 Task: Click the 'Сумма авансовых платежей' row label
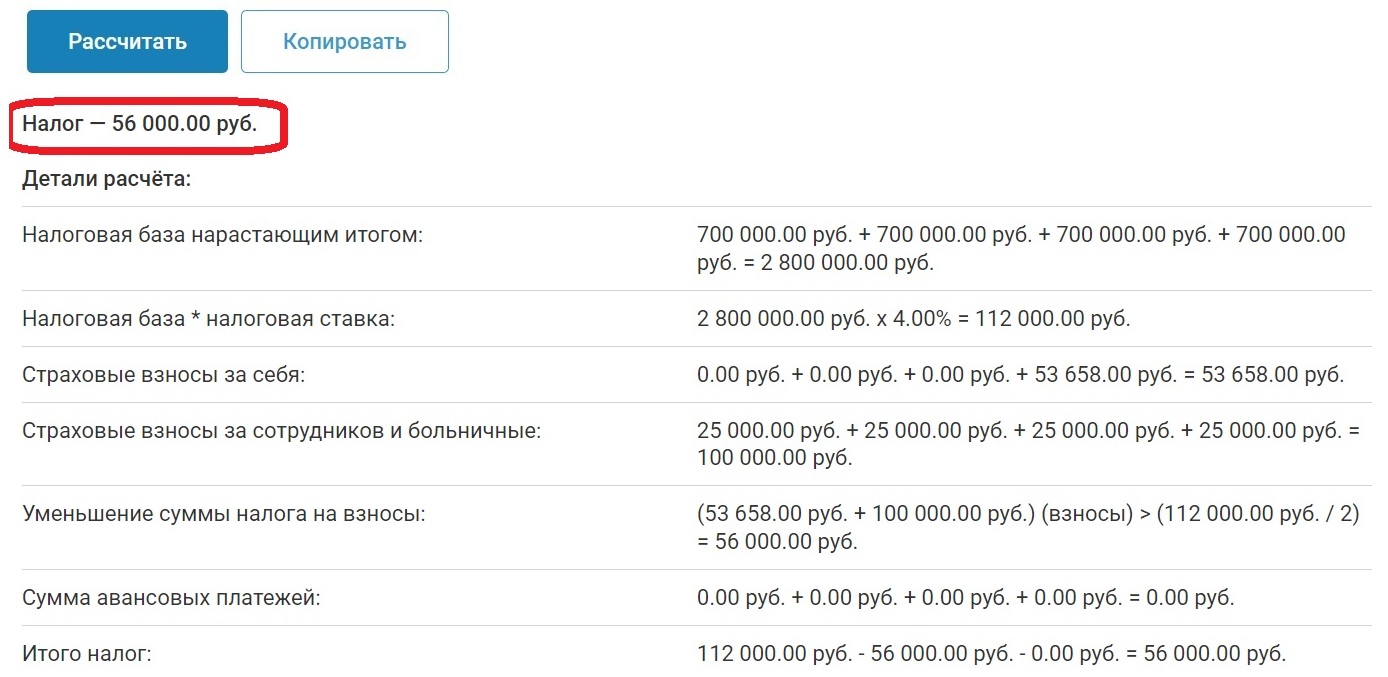click(x=171, y=598)
